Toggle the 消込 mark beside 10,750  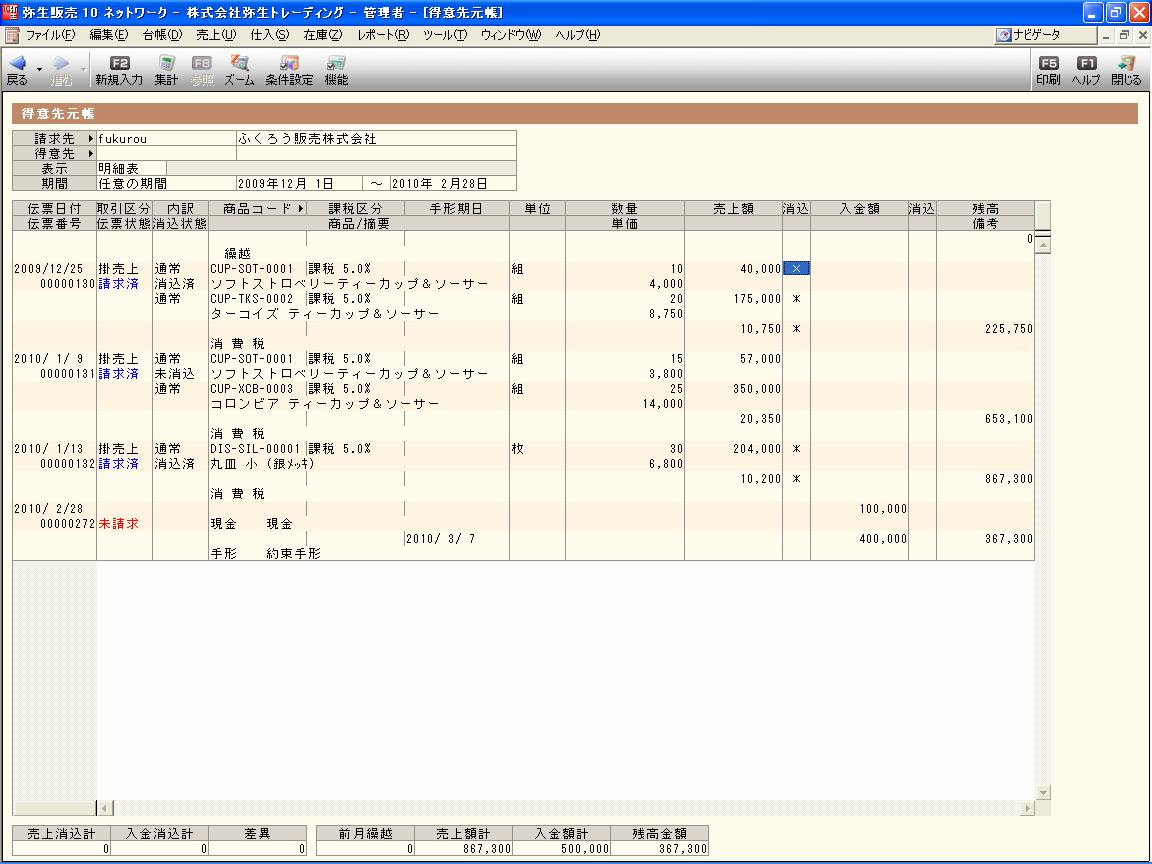[x=796, y=329]
